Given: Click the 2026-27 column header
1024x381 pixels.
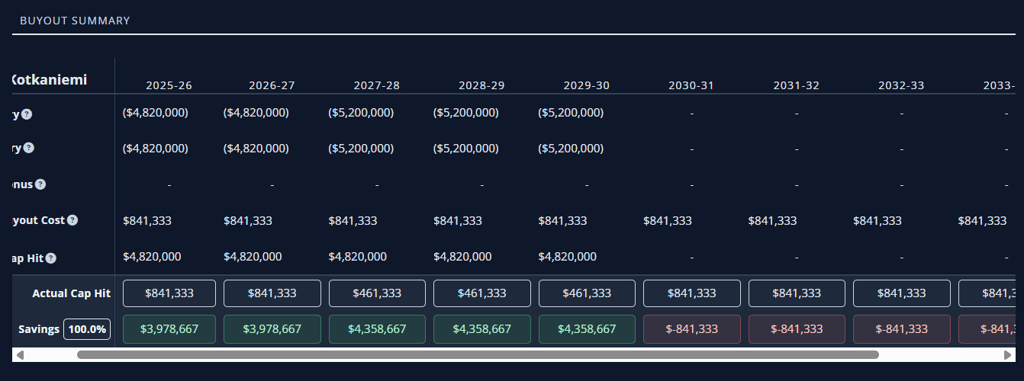Looking at the screenshot, I should [x=272, y=86].
